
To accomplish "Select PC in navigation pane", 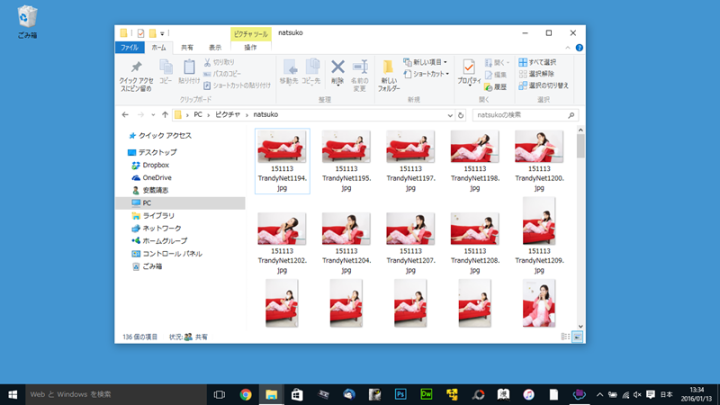I will coord(180,203).
